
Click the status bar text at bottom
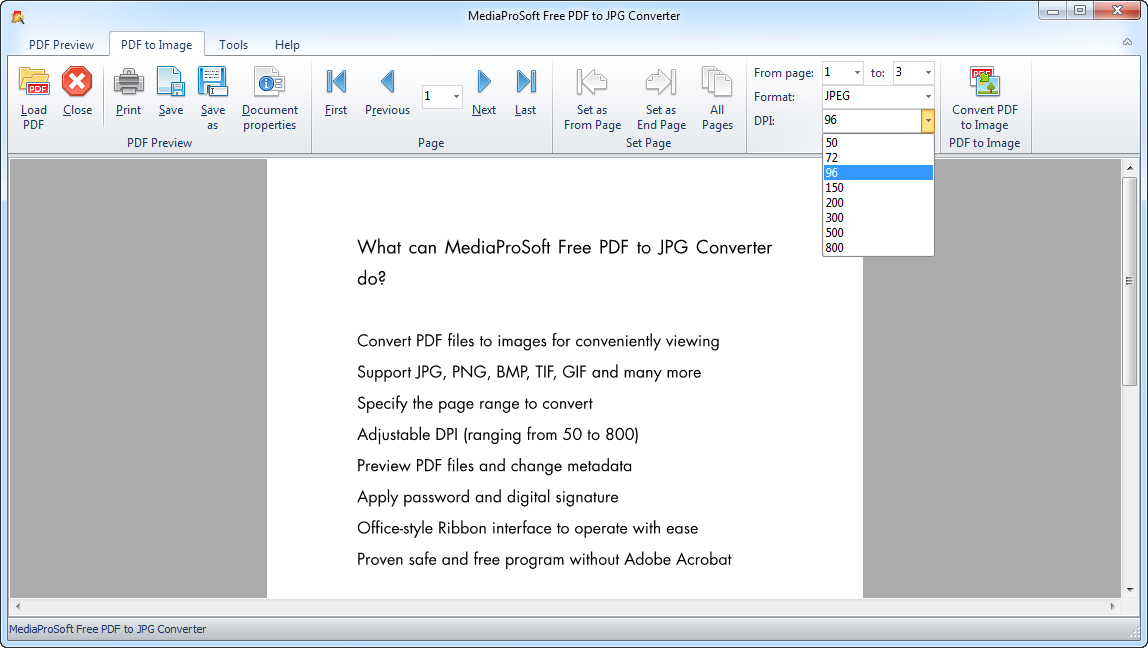click(108, 629)
